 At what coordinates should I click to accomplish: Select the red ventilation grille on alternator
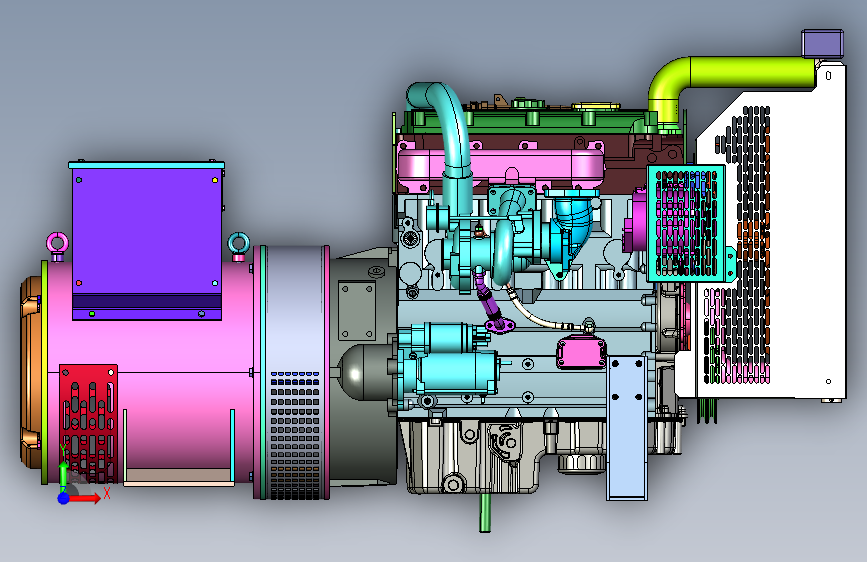tap(88, 423)
